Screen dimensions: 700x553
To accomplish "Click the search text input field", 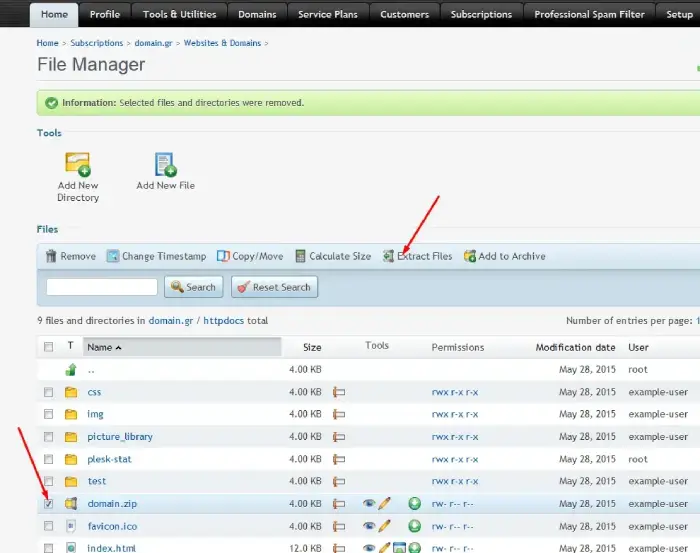I will point(102,287).
